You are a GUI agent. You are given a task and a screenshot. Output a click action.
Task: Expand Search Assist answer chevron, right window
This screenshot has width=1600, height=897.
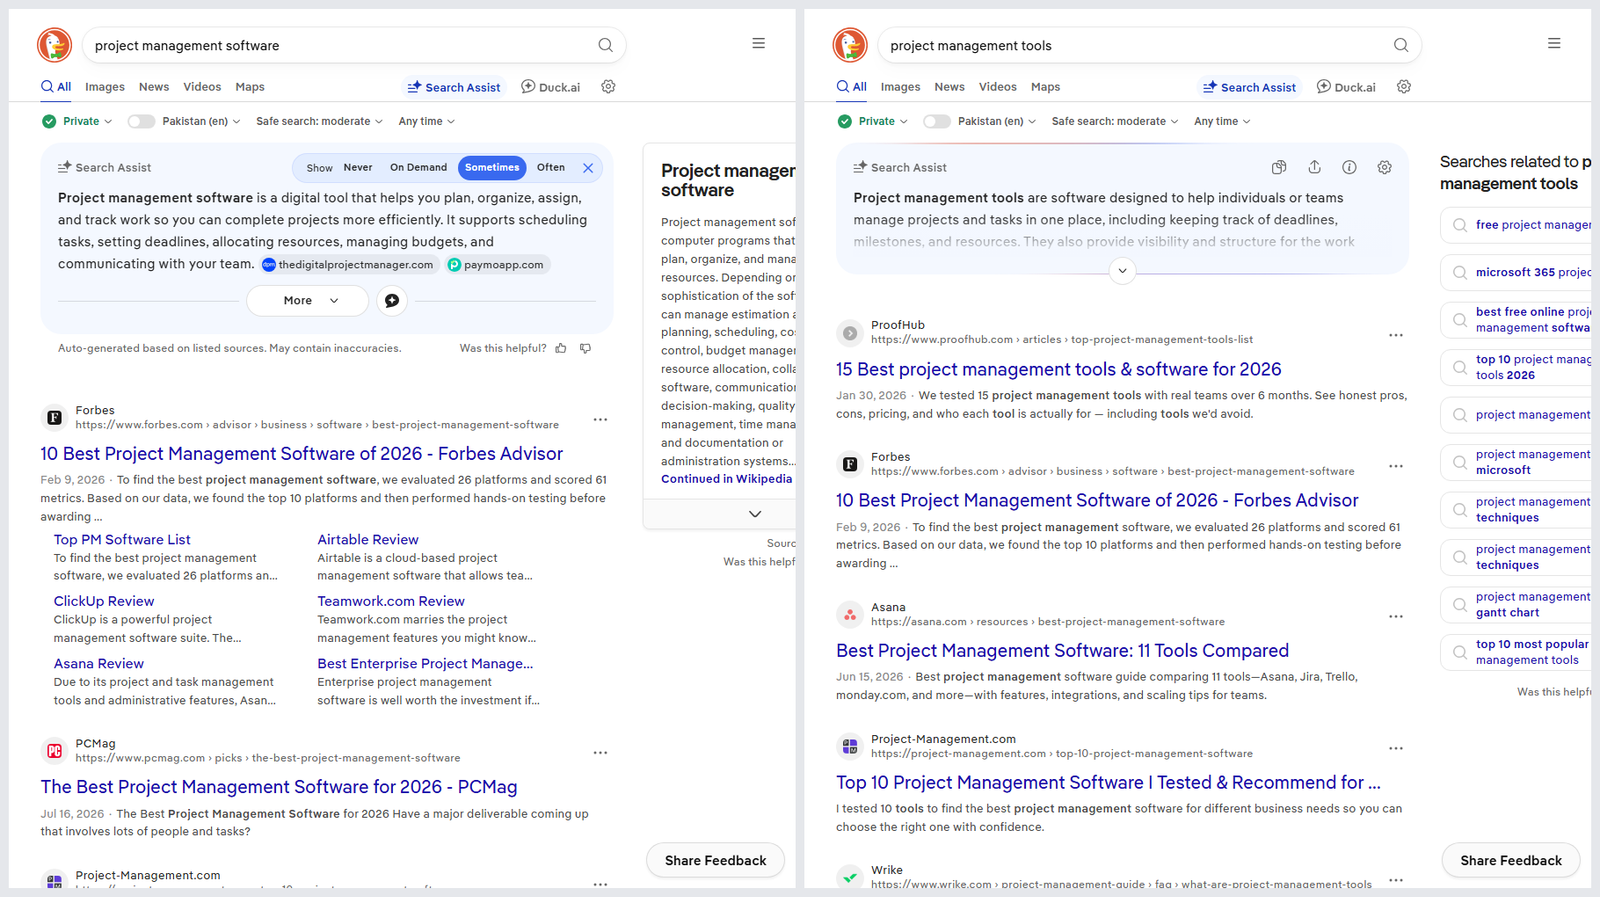[1122, 271]
